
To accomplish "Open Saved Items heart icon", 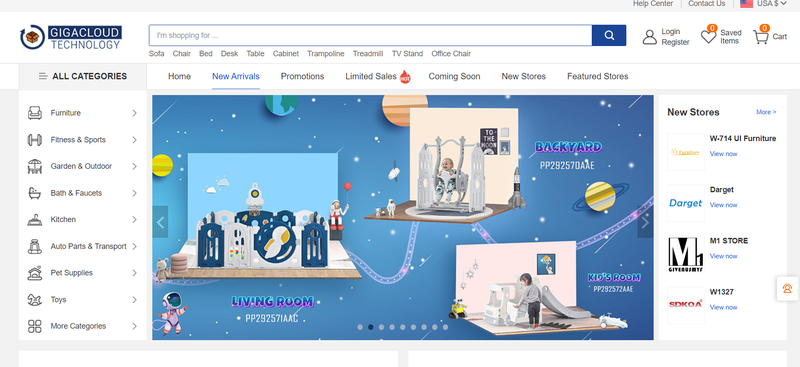I will [x=708, y=36].
